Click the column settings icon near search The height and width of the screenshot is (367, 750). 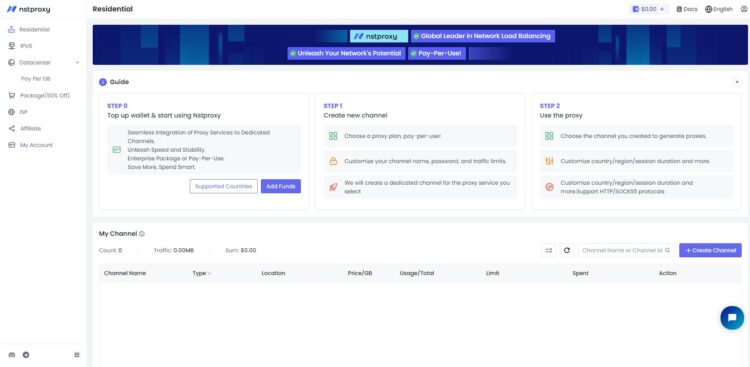[x=549, y=250]
